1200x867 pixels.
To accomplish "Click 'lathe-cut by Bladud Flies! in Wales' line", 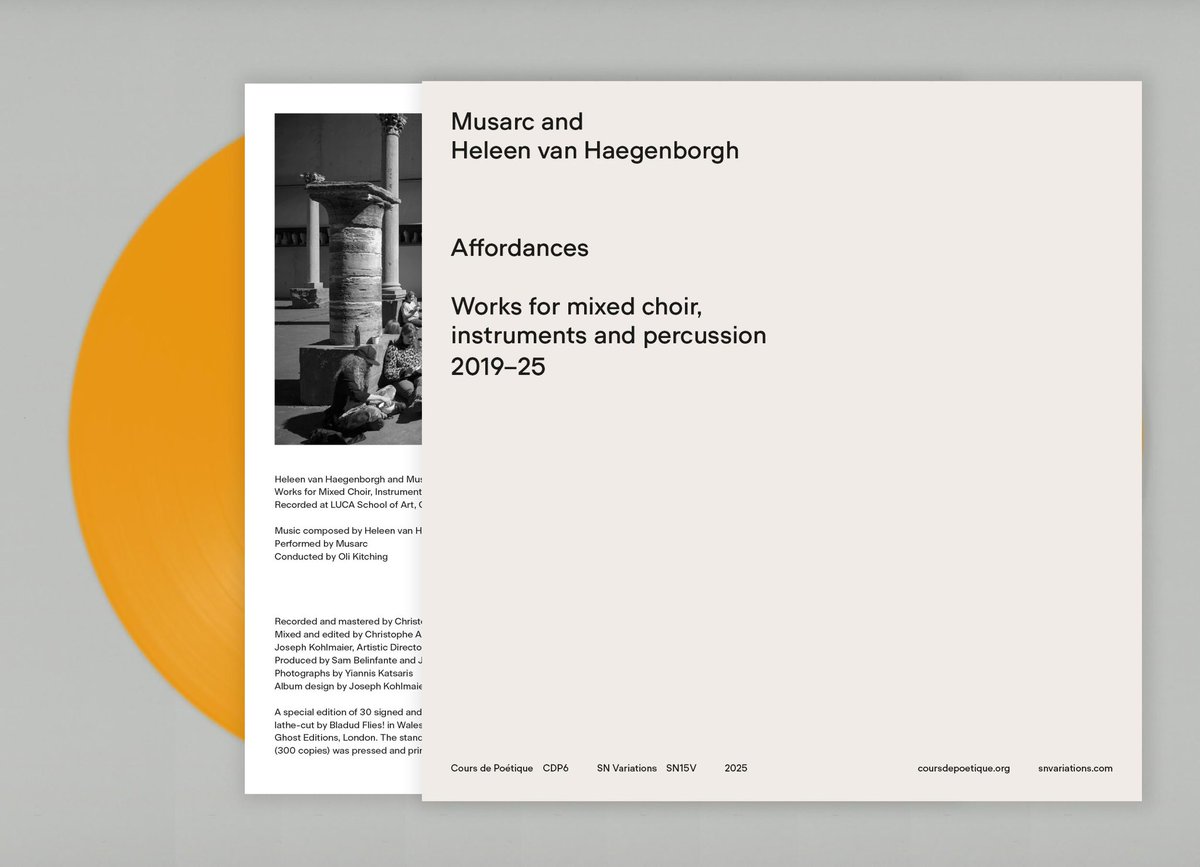I will coord(348,725).
